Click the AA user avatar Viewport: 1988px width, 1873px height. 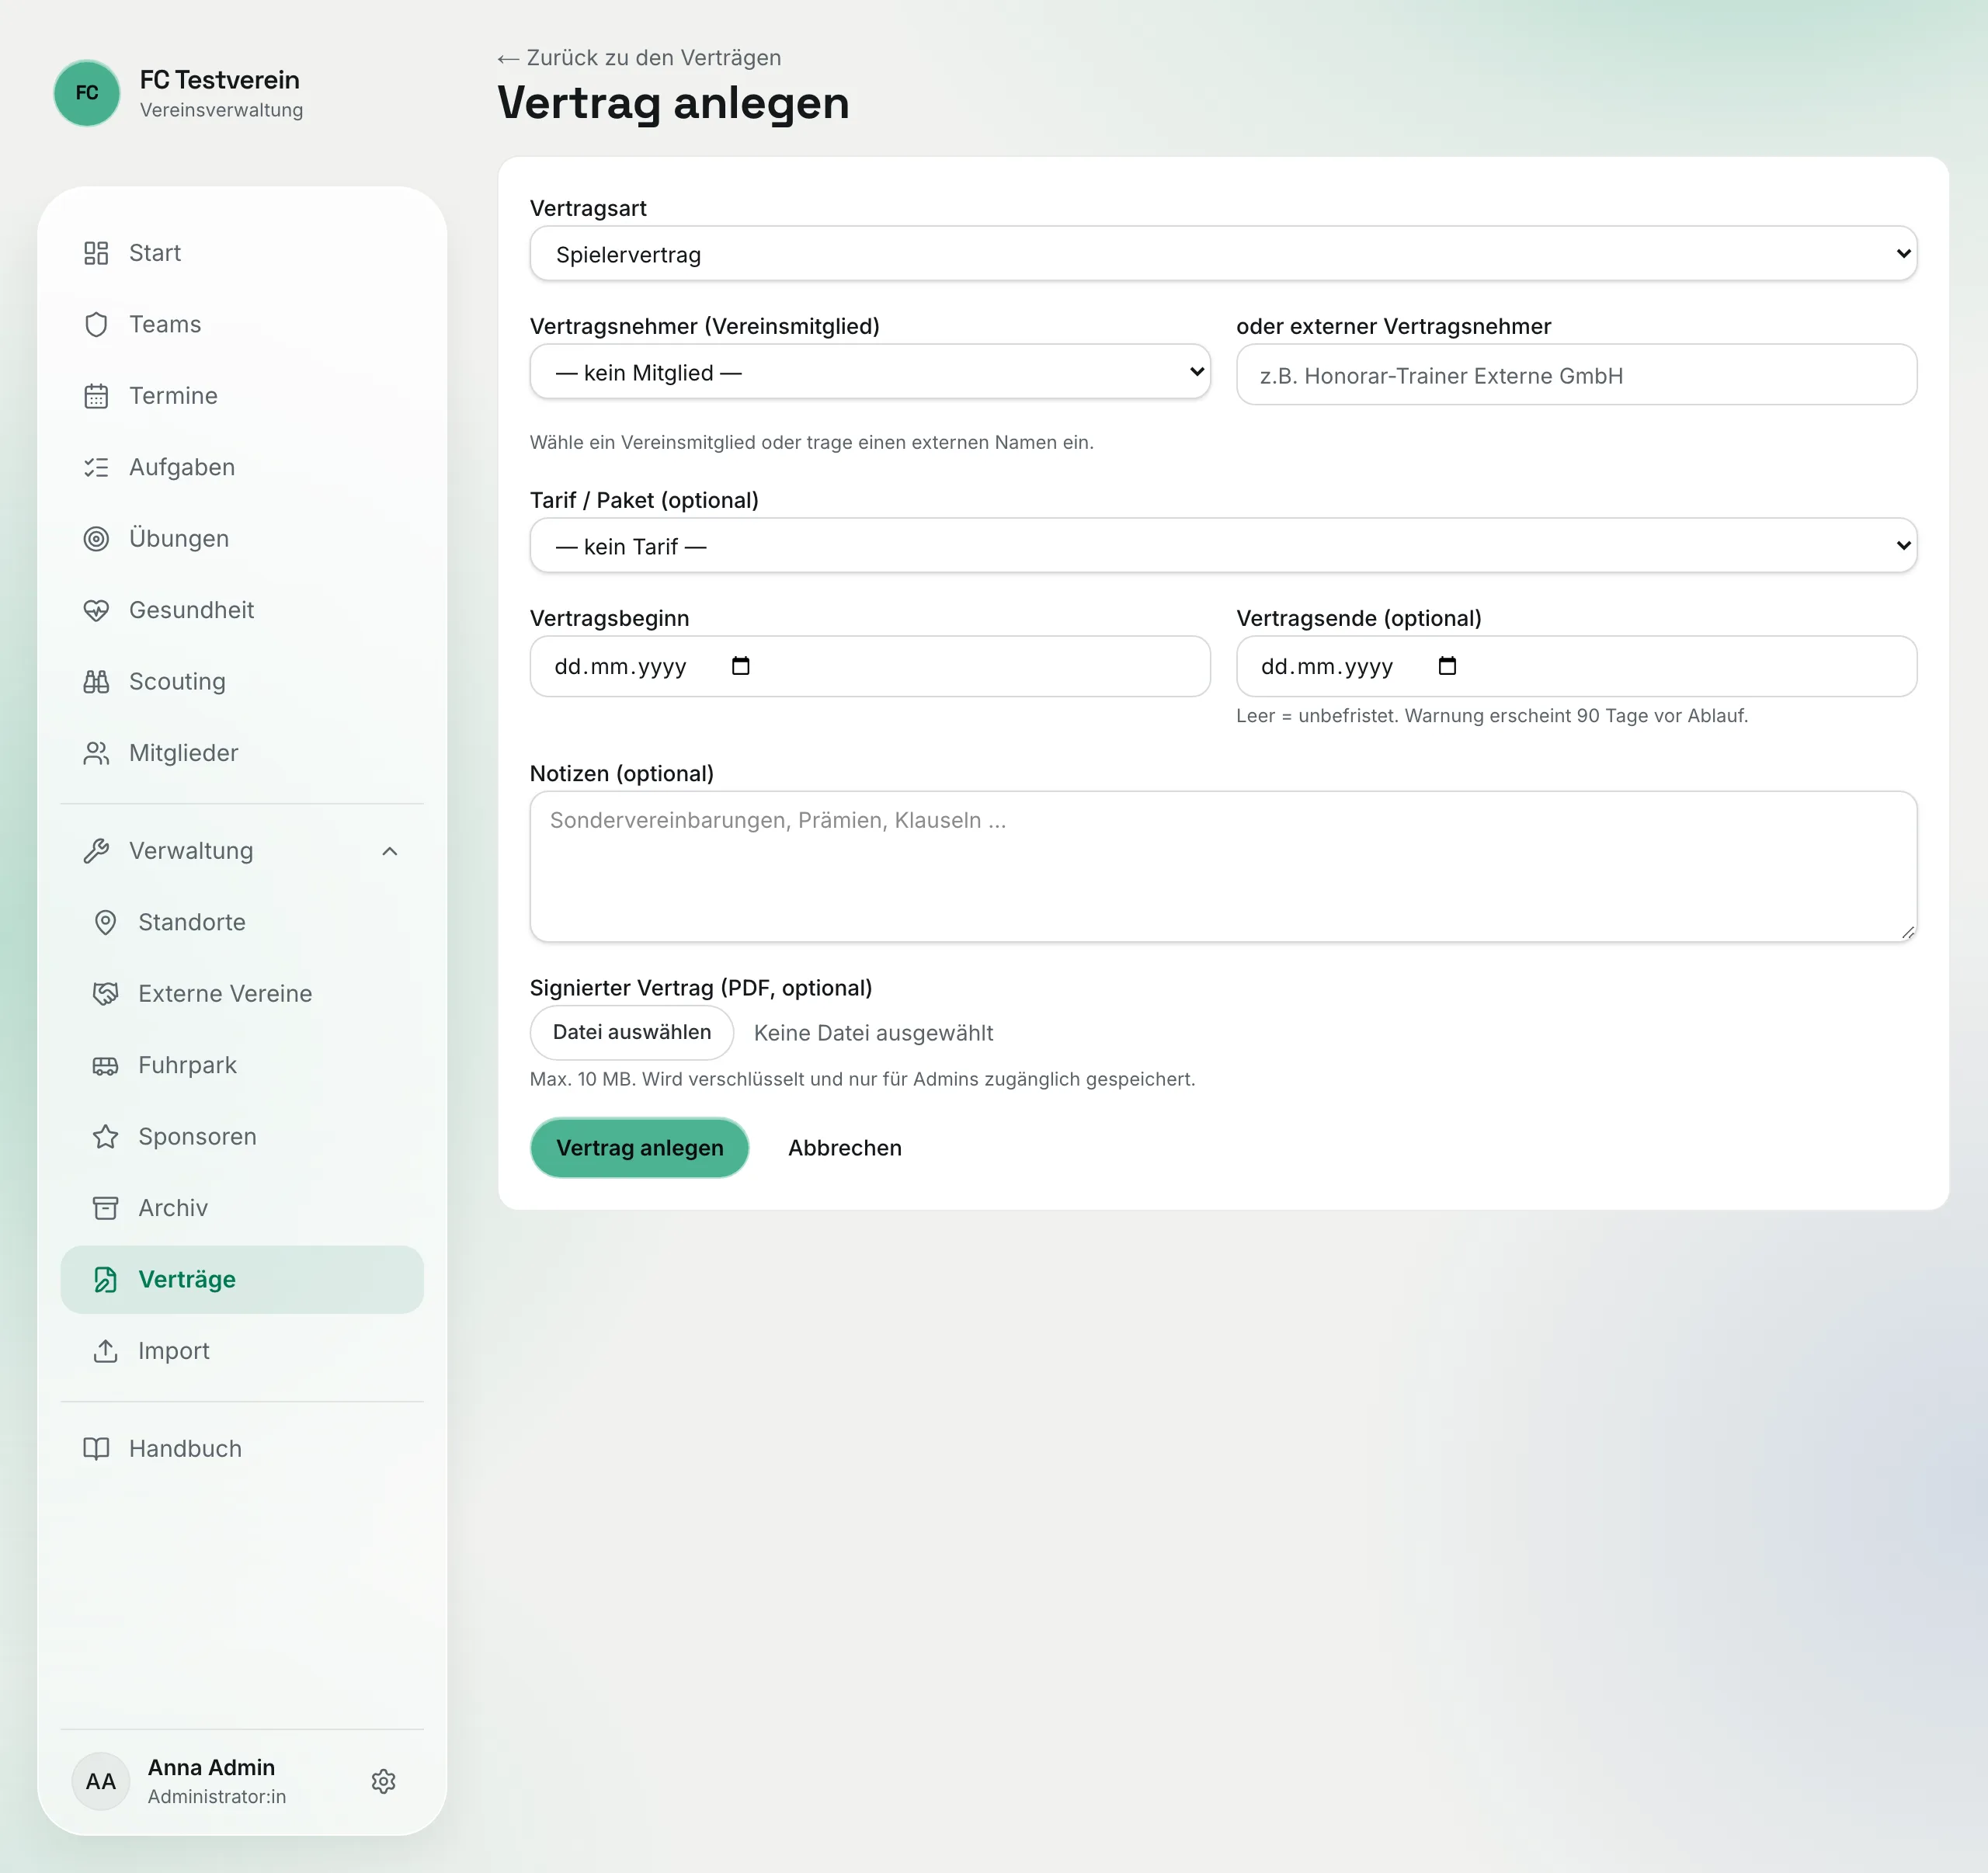[x=101, y=1781]
